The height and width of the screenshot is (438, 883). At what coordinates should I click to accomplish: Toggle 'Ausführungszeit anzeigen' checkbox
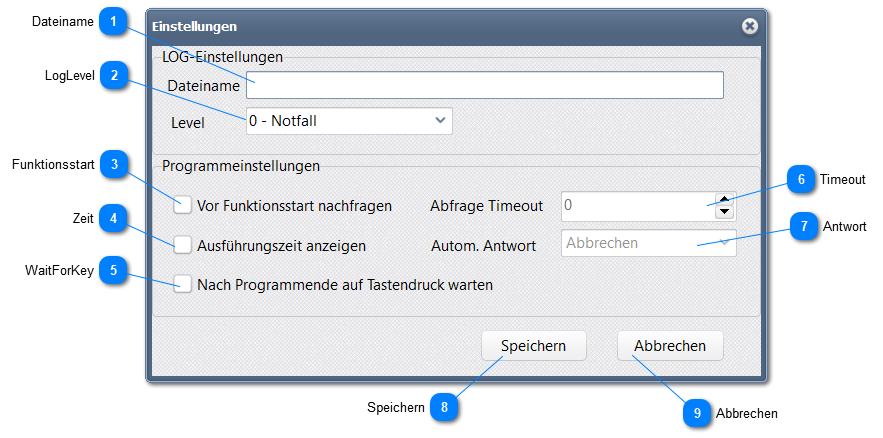point(183,245)
